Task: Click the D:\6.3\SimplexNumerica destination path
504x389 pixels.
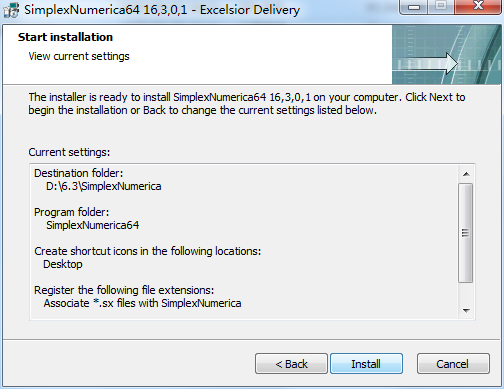Action: click(x=103, y=186)
